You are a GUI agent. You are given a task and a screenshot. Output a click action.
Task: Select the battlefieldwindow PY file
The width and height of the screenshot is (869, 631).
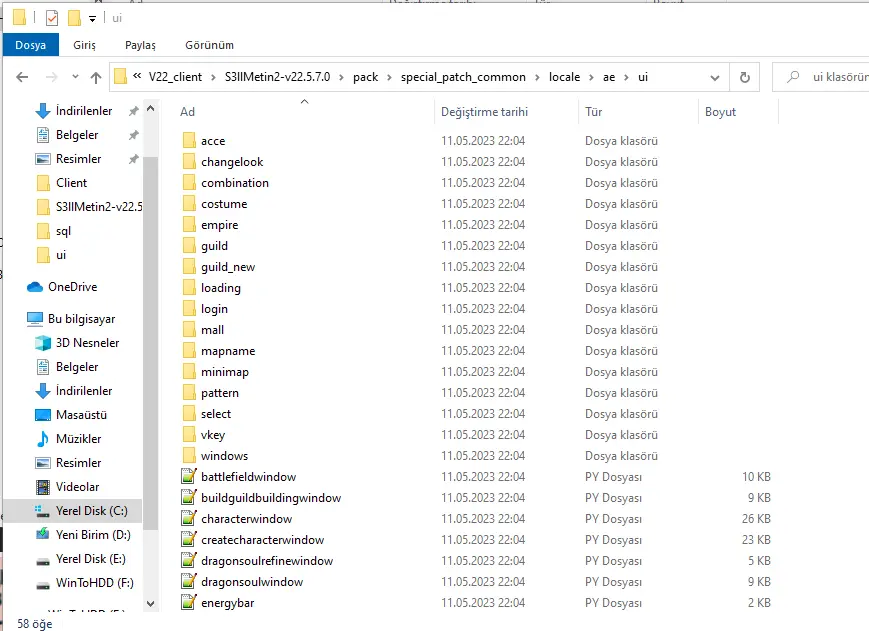pos(248,477)
